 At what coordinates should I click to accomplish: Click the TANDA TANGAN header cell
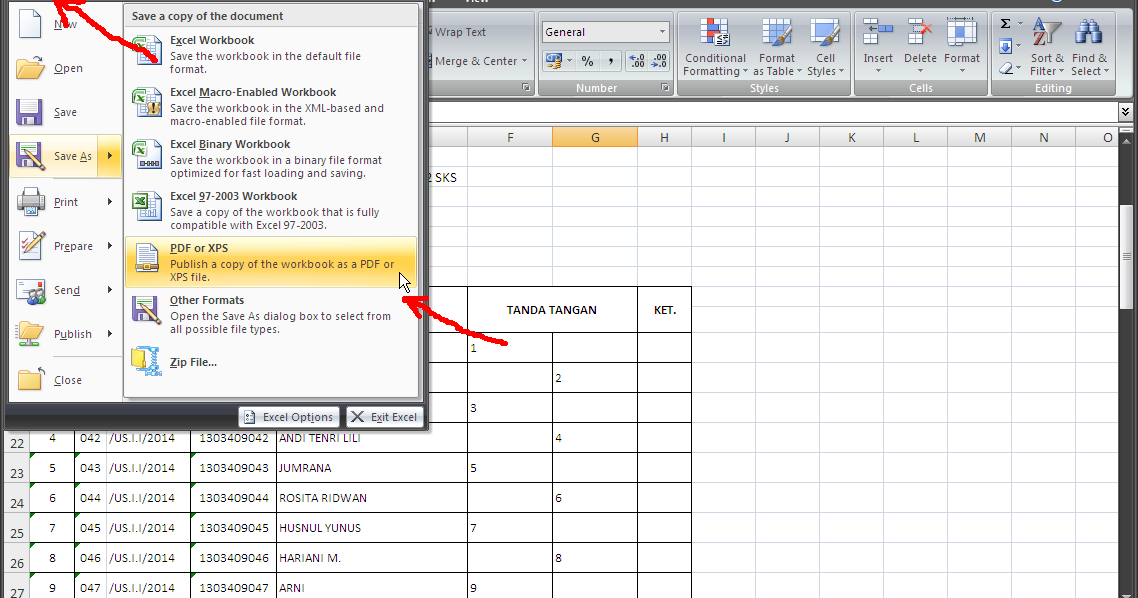tap(552, 310)
